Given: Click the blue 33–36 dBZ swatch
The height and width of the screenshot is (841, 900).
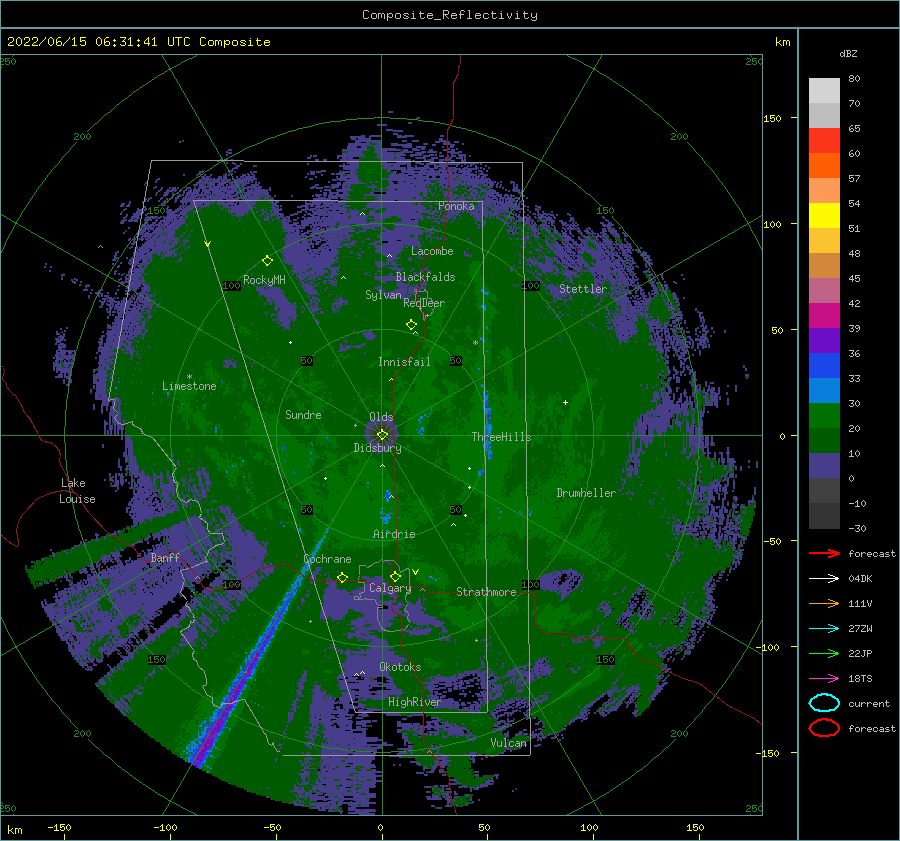Looking at the screenshot, I should click(824, 366).
